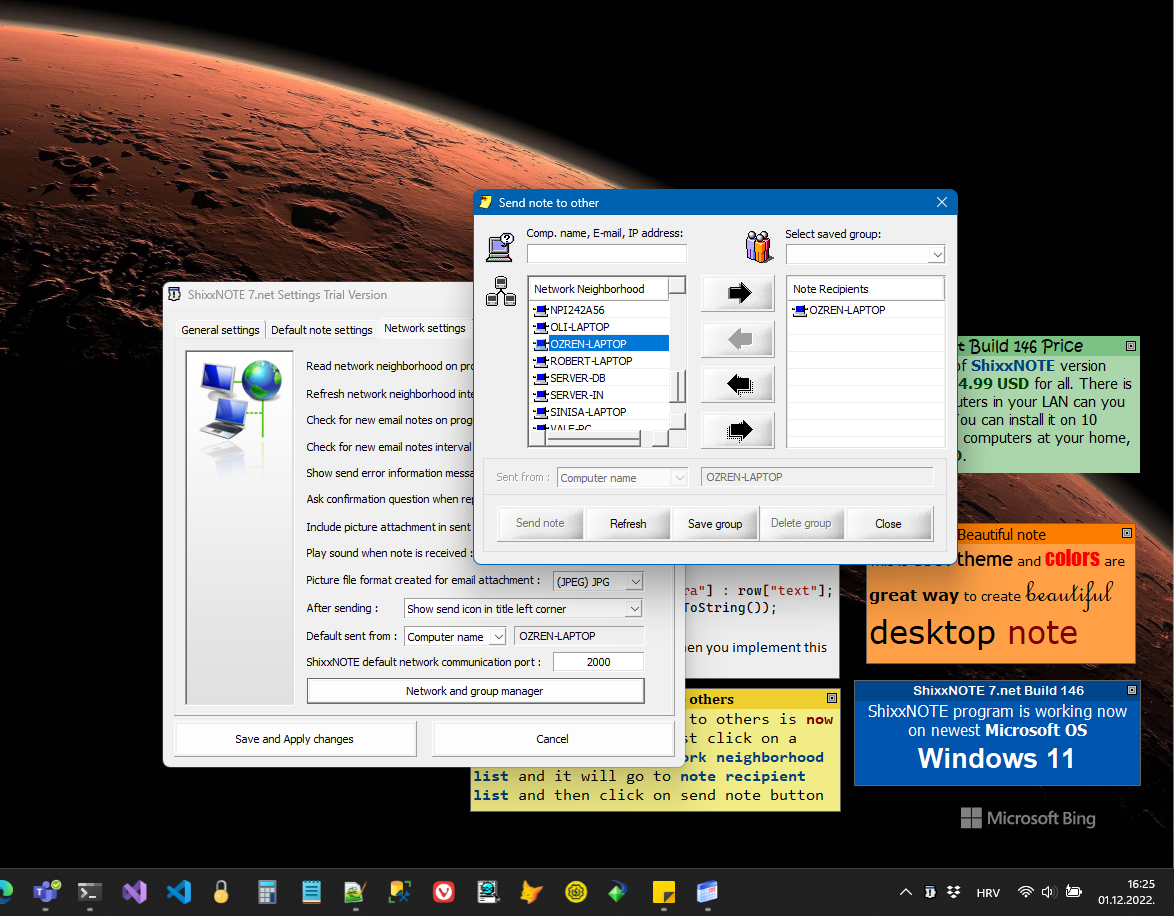
Task: Click the people icon next to Select saved group
Action: tap(758, 246)
